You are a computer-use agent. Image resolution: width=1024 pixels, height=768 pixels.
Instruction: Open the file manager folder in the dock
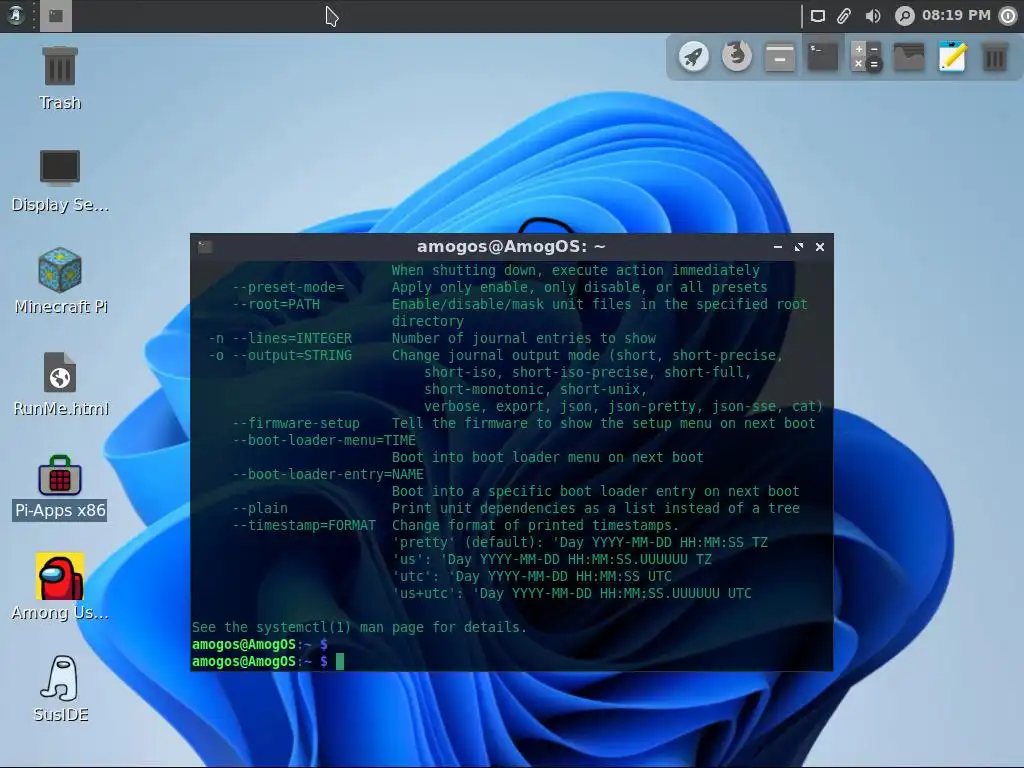(909, 56)
